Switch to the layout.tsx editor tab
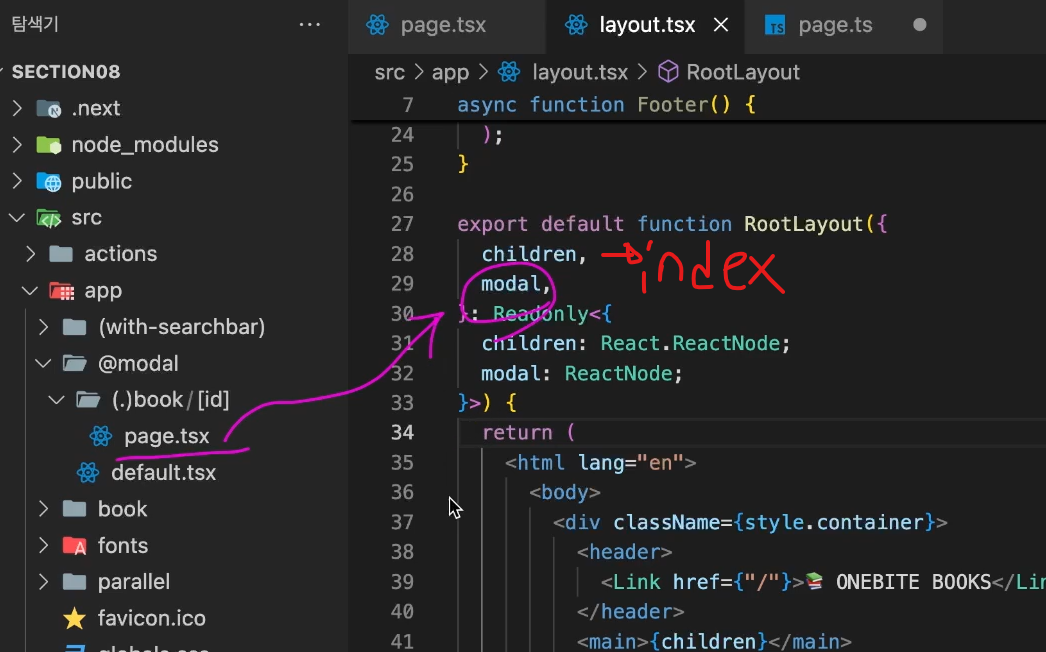Image resolution: width=1046 pixels, height=652 pixels. (645, 25)
